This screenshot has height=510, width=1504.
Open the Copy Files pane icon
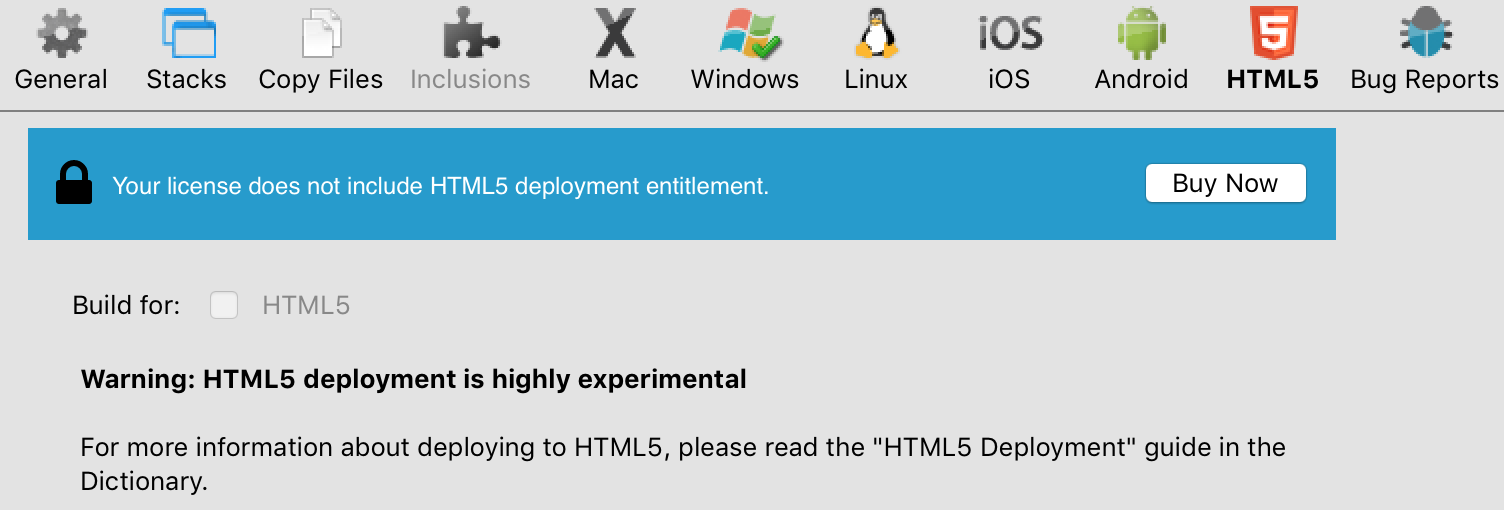click(321, 35)
